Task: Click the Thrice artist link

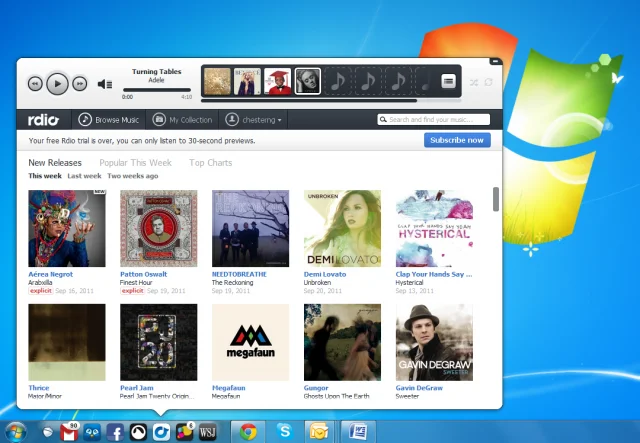Action: click(x=39, y=388)
